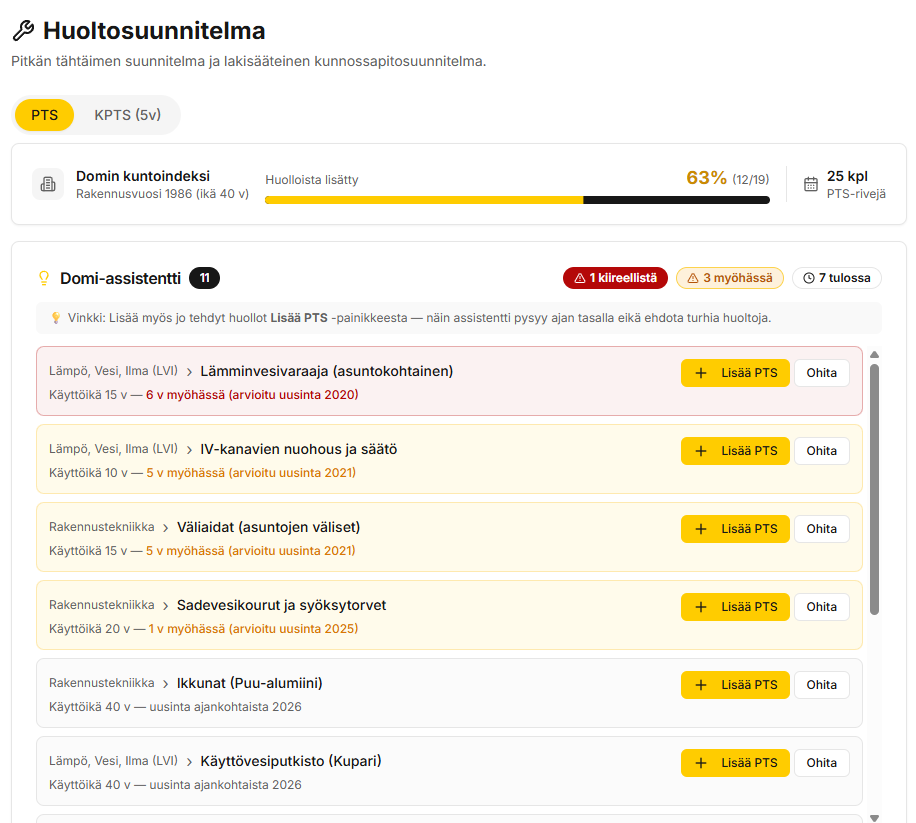The height and width of the screenshot is (823, 916).
Task: Click the IV-kanavien nuohous ja säätö title
Action: (299, 449)
